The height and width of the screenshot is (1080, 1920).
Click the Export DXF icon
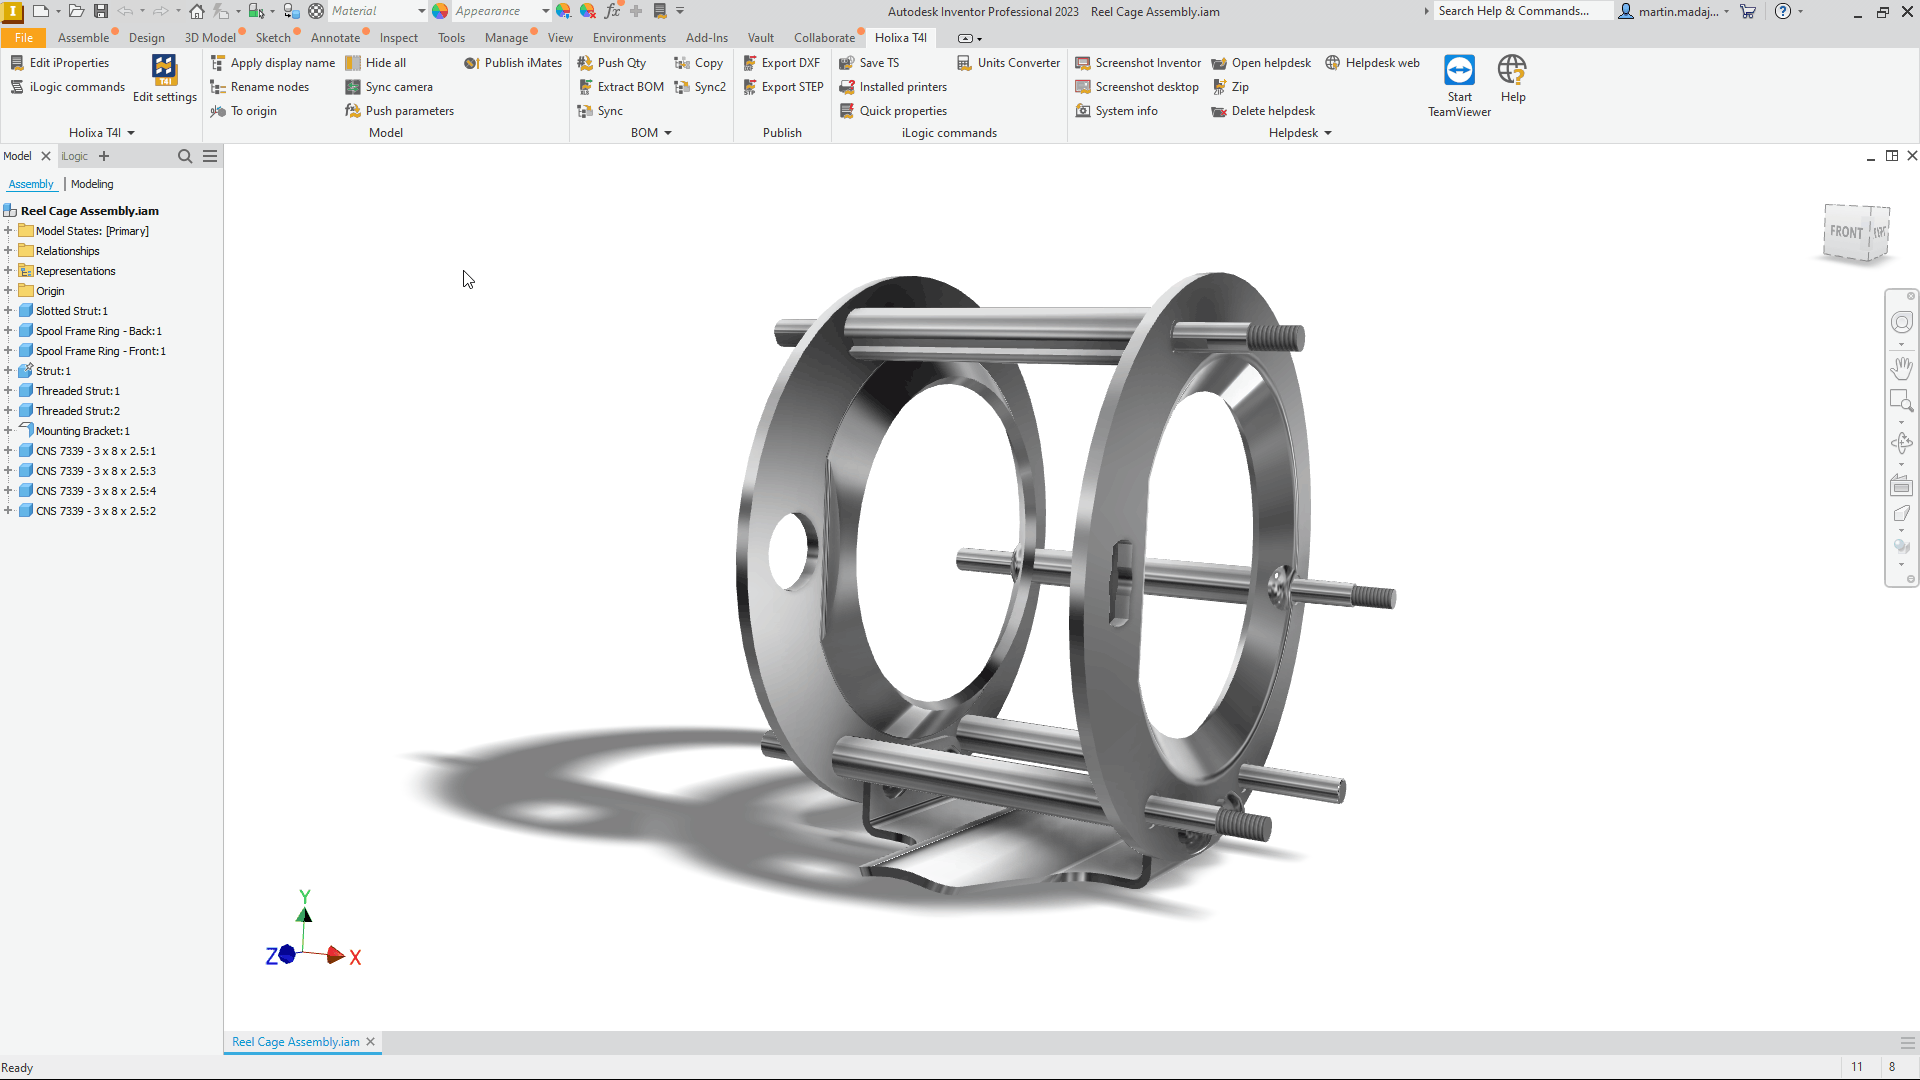750,63
